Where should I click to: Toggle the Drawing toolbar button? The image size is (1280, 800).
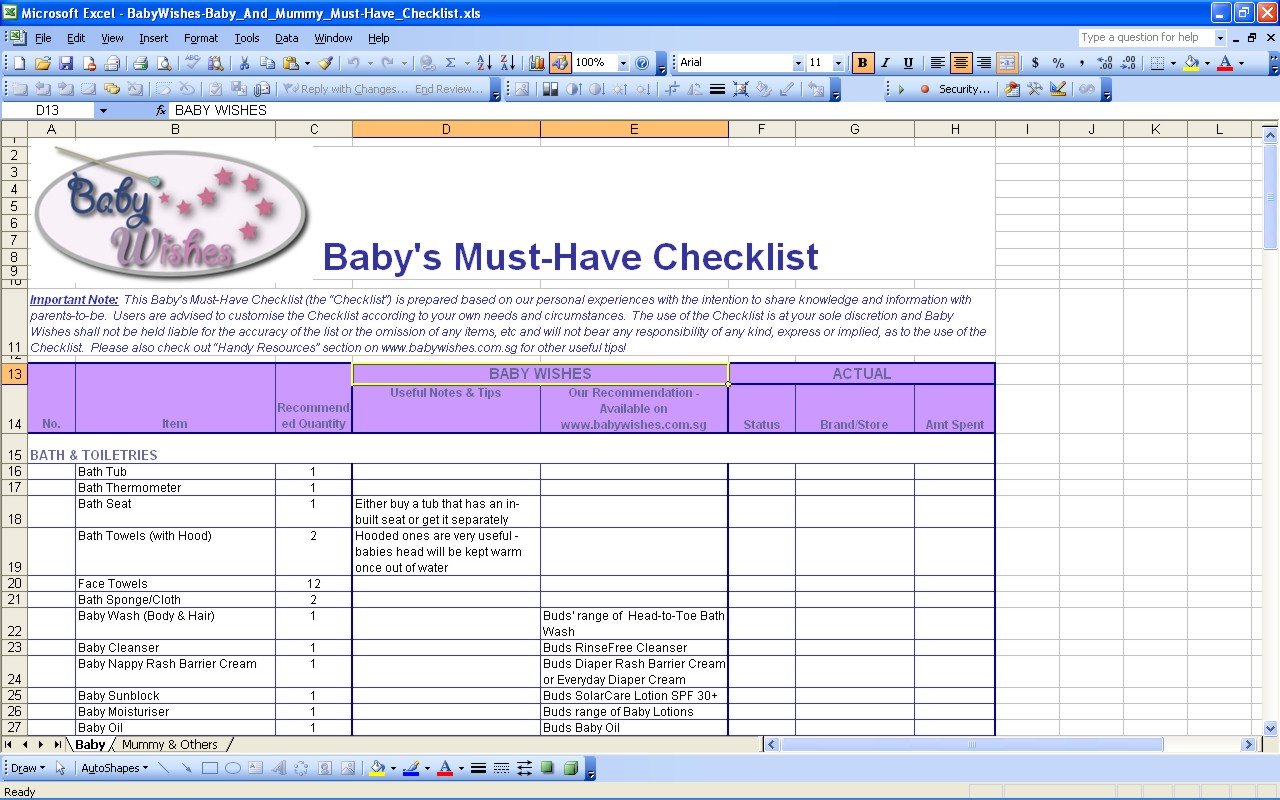click(560, 63)
